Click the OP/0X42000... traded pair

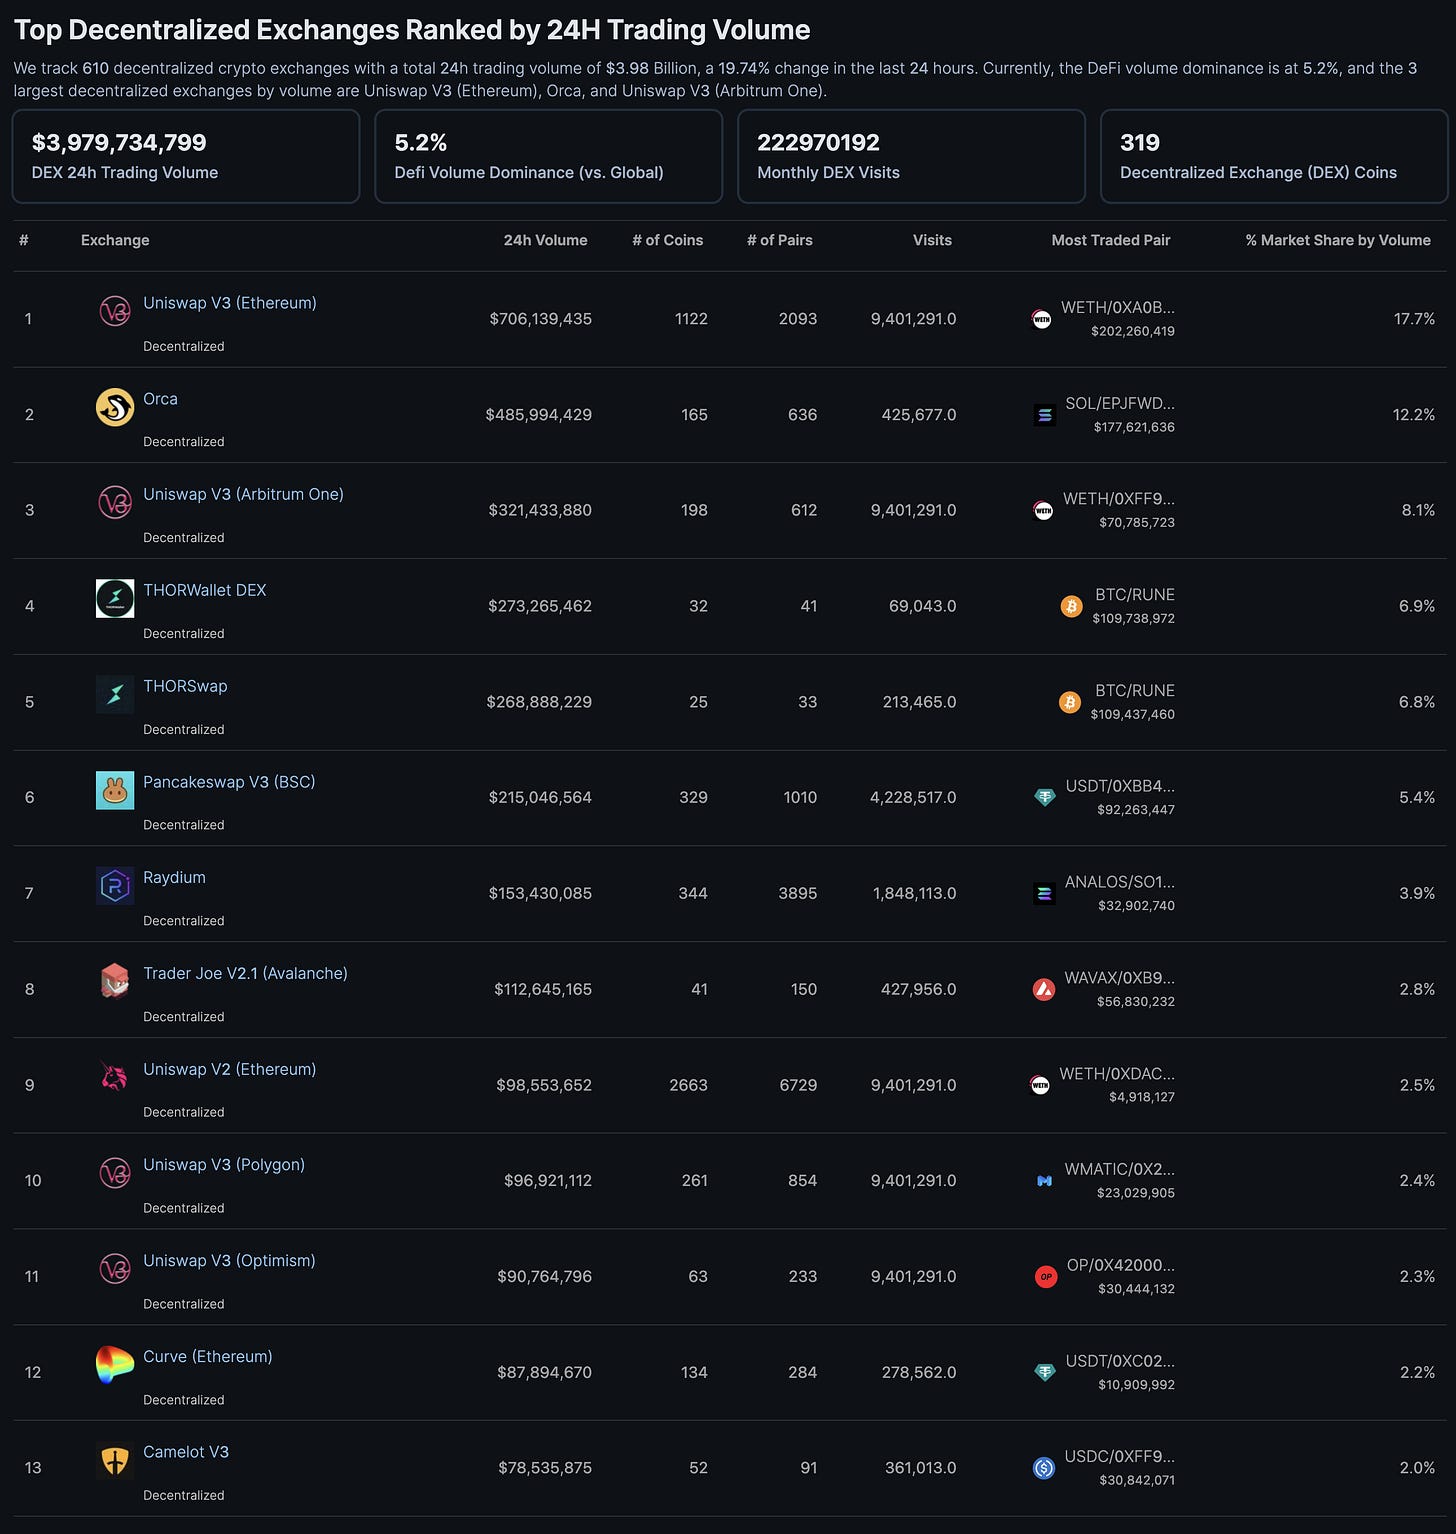pyautogui.click(x=1121, y=1265)
